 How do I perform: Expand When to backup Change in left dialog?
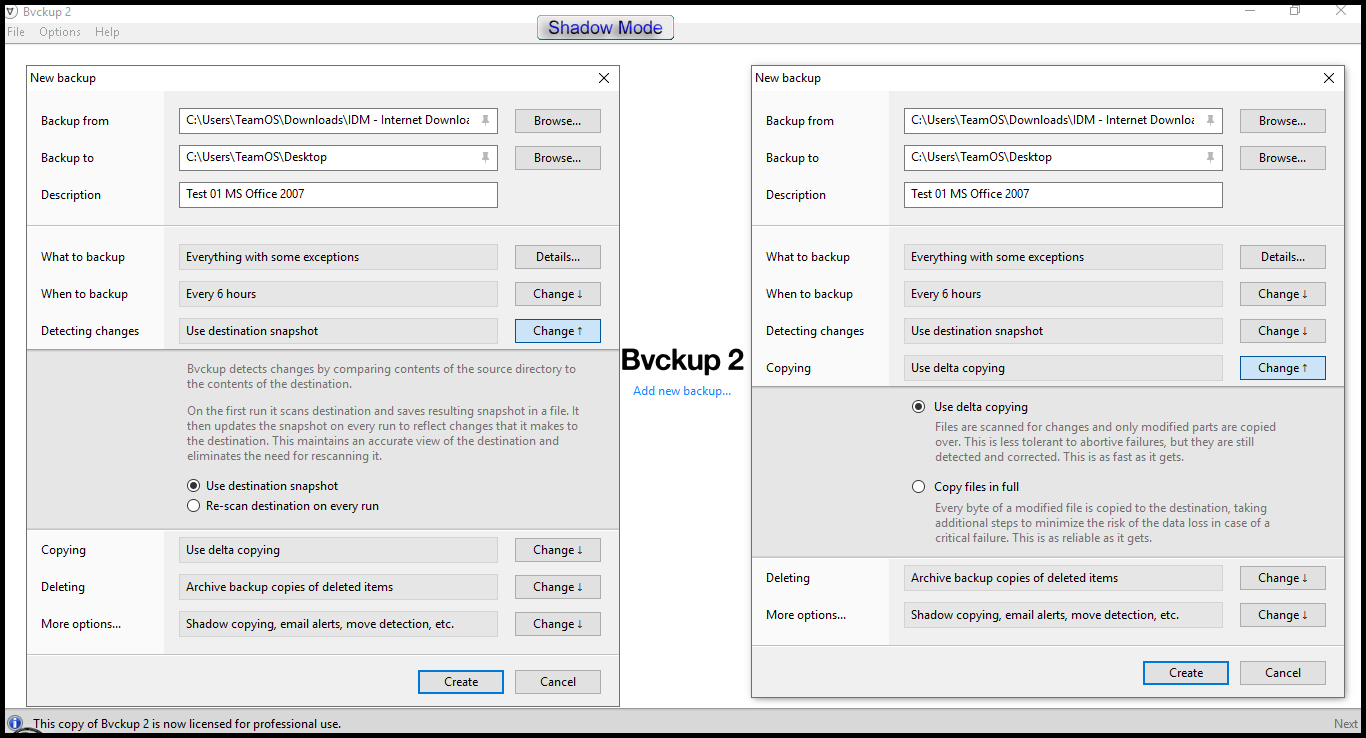click(558, 294)
